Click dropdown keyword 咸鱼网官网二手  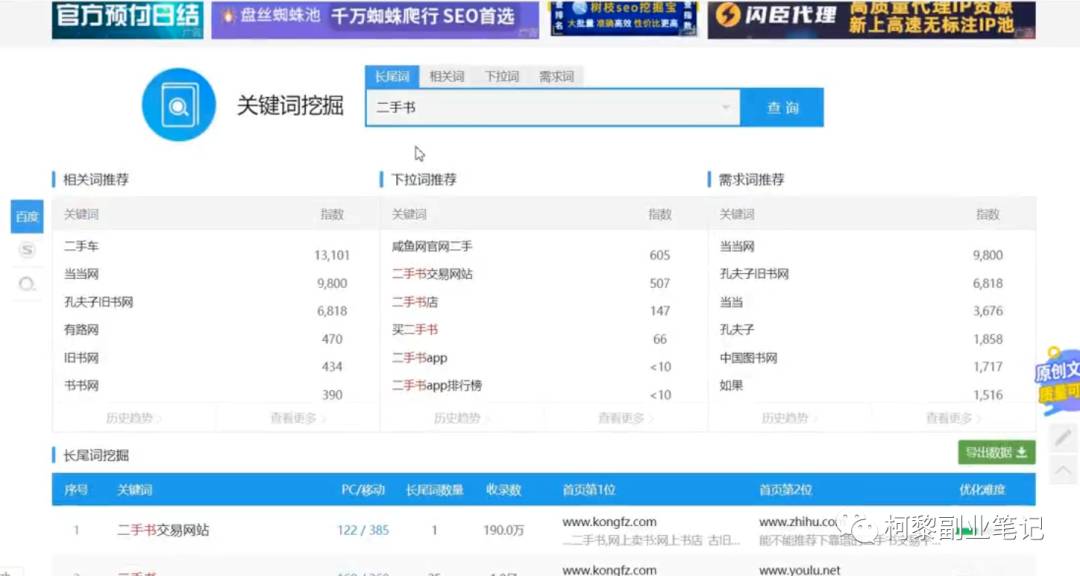(432, 246)
